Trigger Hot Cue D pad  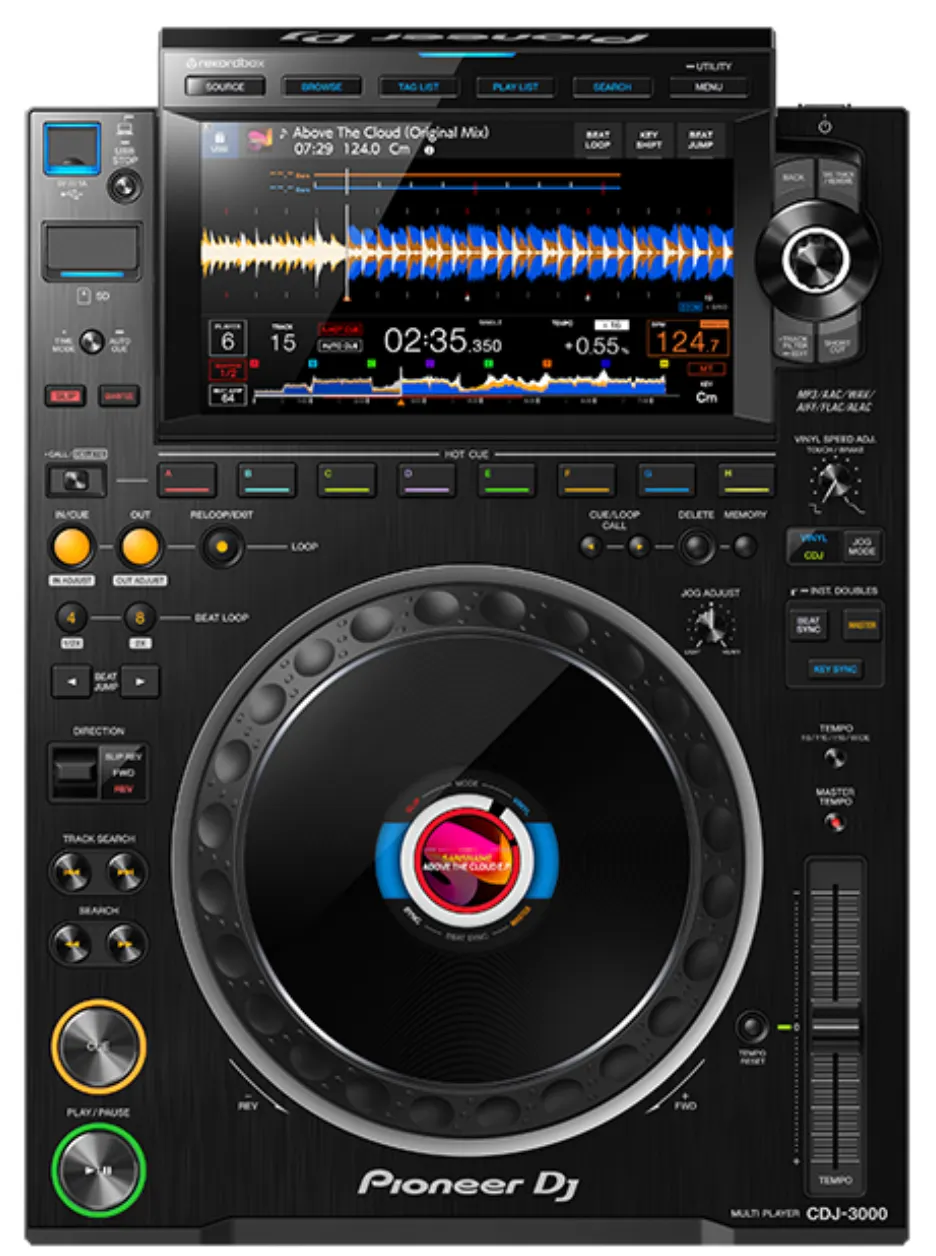[427, 480]
